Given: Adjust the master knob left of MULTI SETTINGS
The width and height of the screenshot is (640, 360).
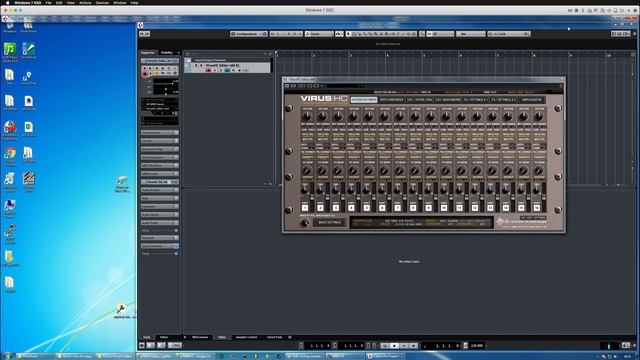Looking at the screenshot, I should point(305,223).
